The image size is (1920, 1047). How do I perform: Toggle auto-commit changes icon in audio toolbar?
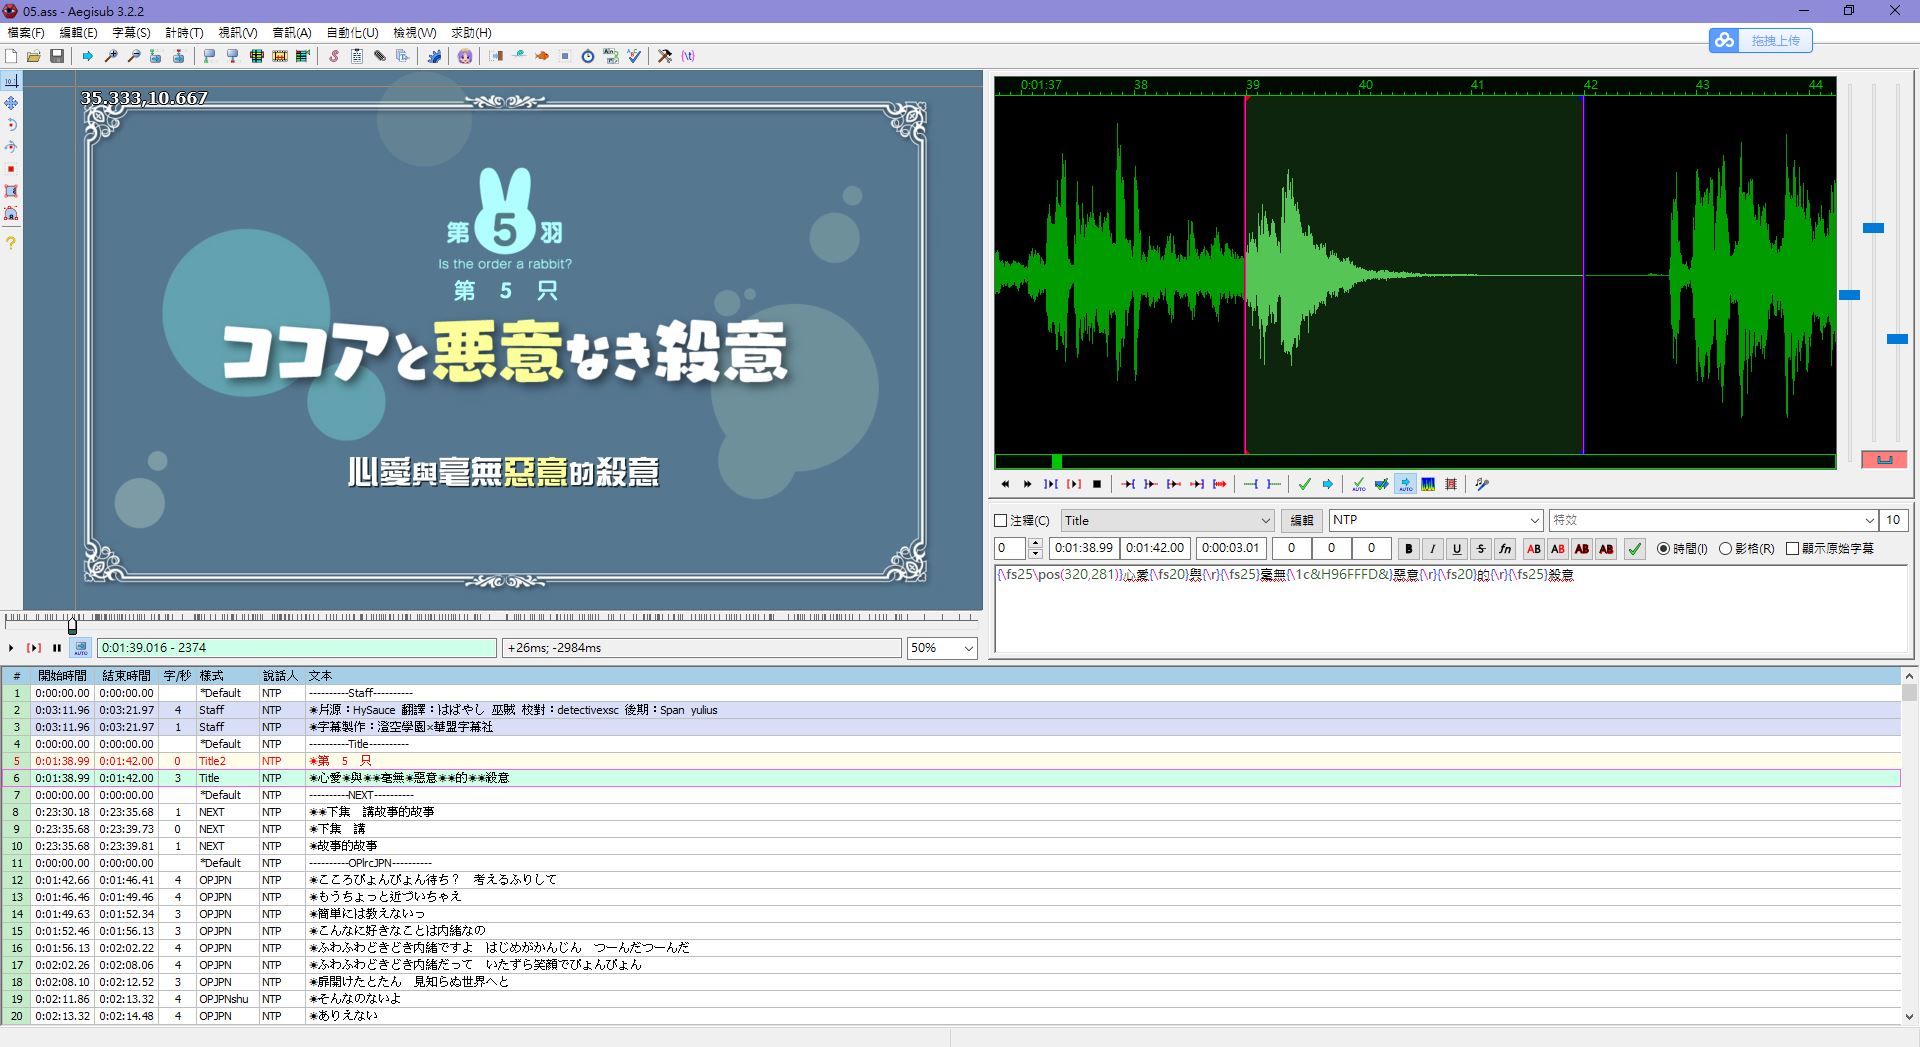(x=1359, y=484)
